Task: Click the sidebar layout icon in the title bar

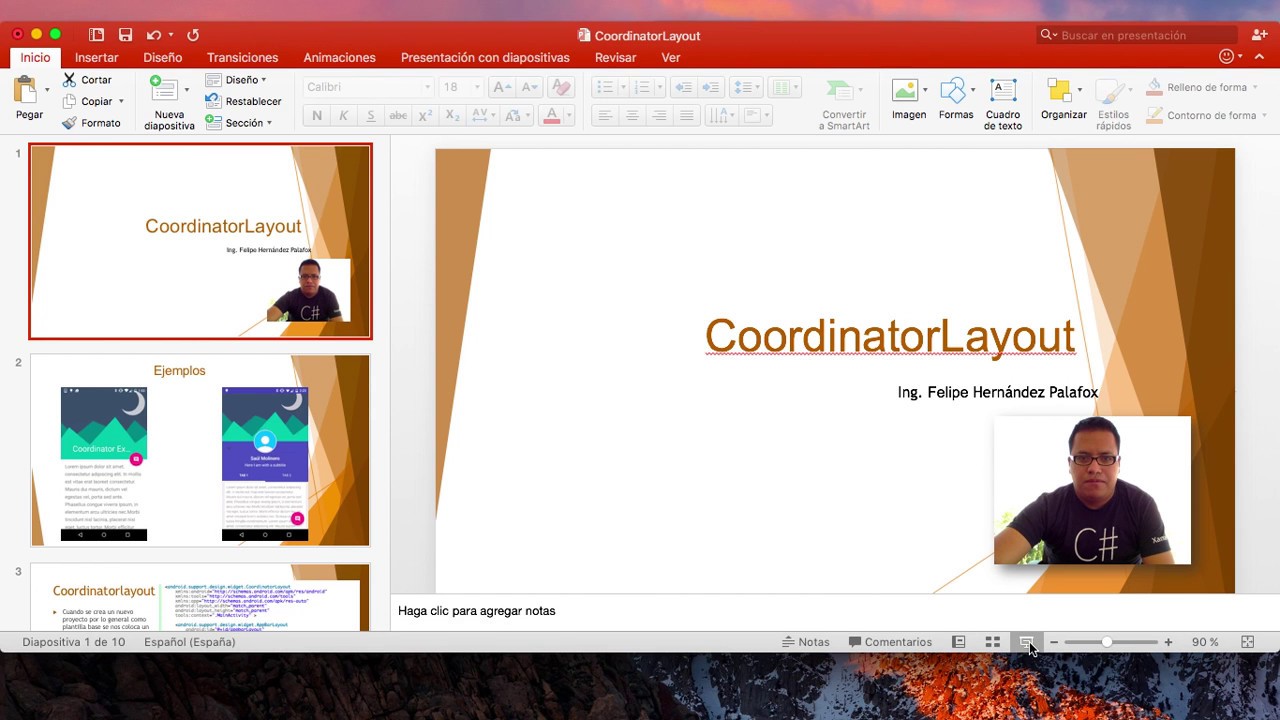Action: tap(96, 35)
